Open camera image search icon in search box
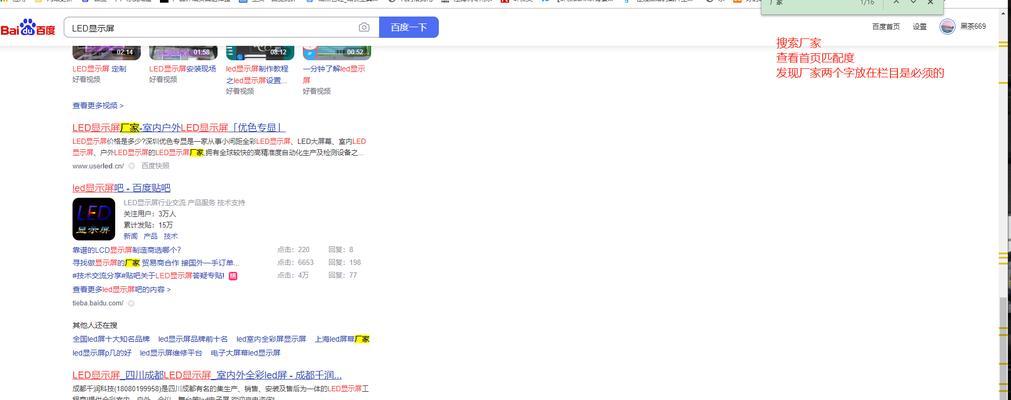 click(x=364, y=28)
